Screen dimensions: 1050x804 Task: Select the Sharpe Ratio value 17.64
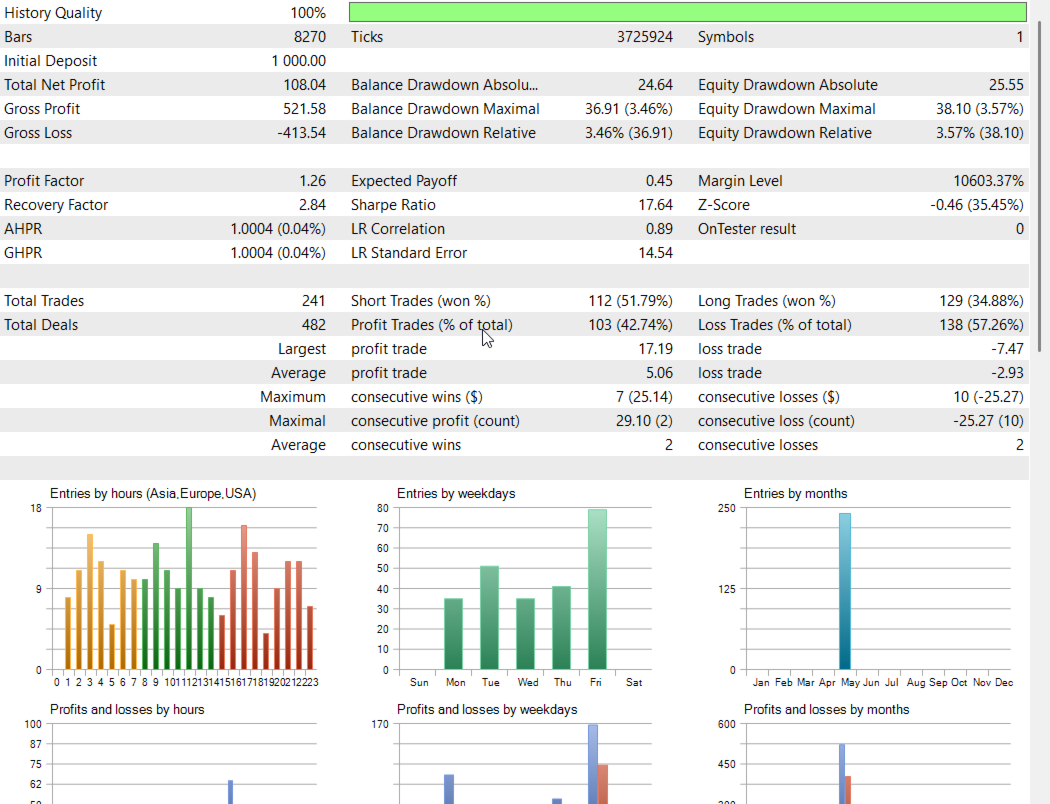point(655,205)
